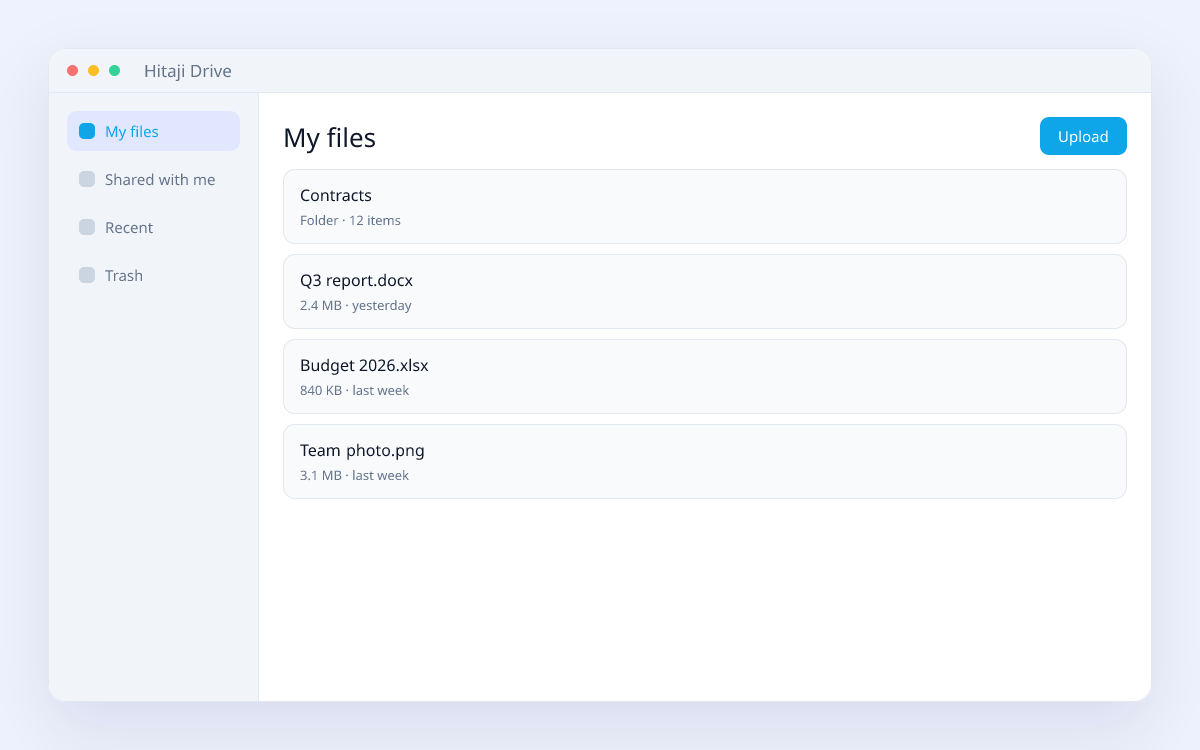Open the My files section

coord(153,131)
